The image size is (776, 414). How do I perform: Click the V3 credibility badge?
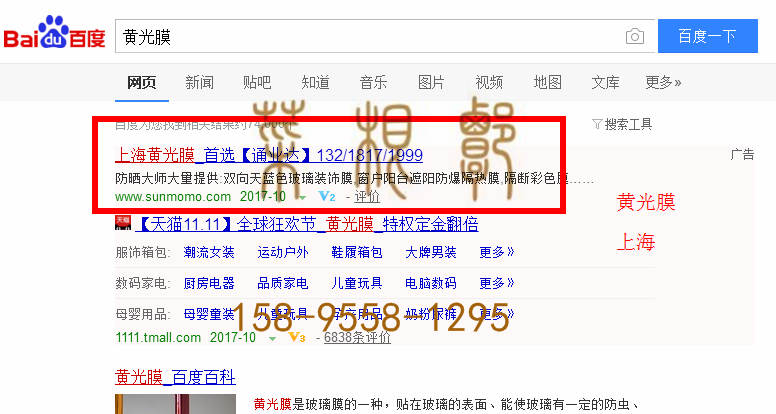297,338
